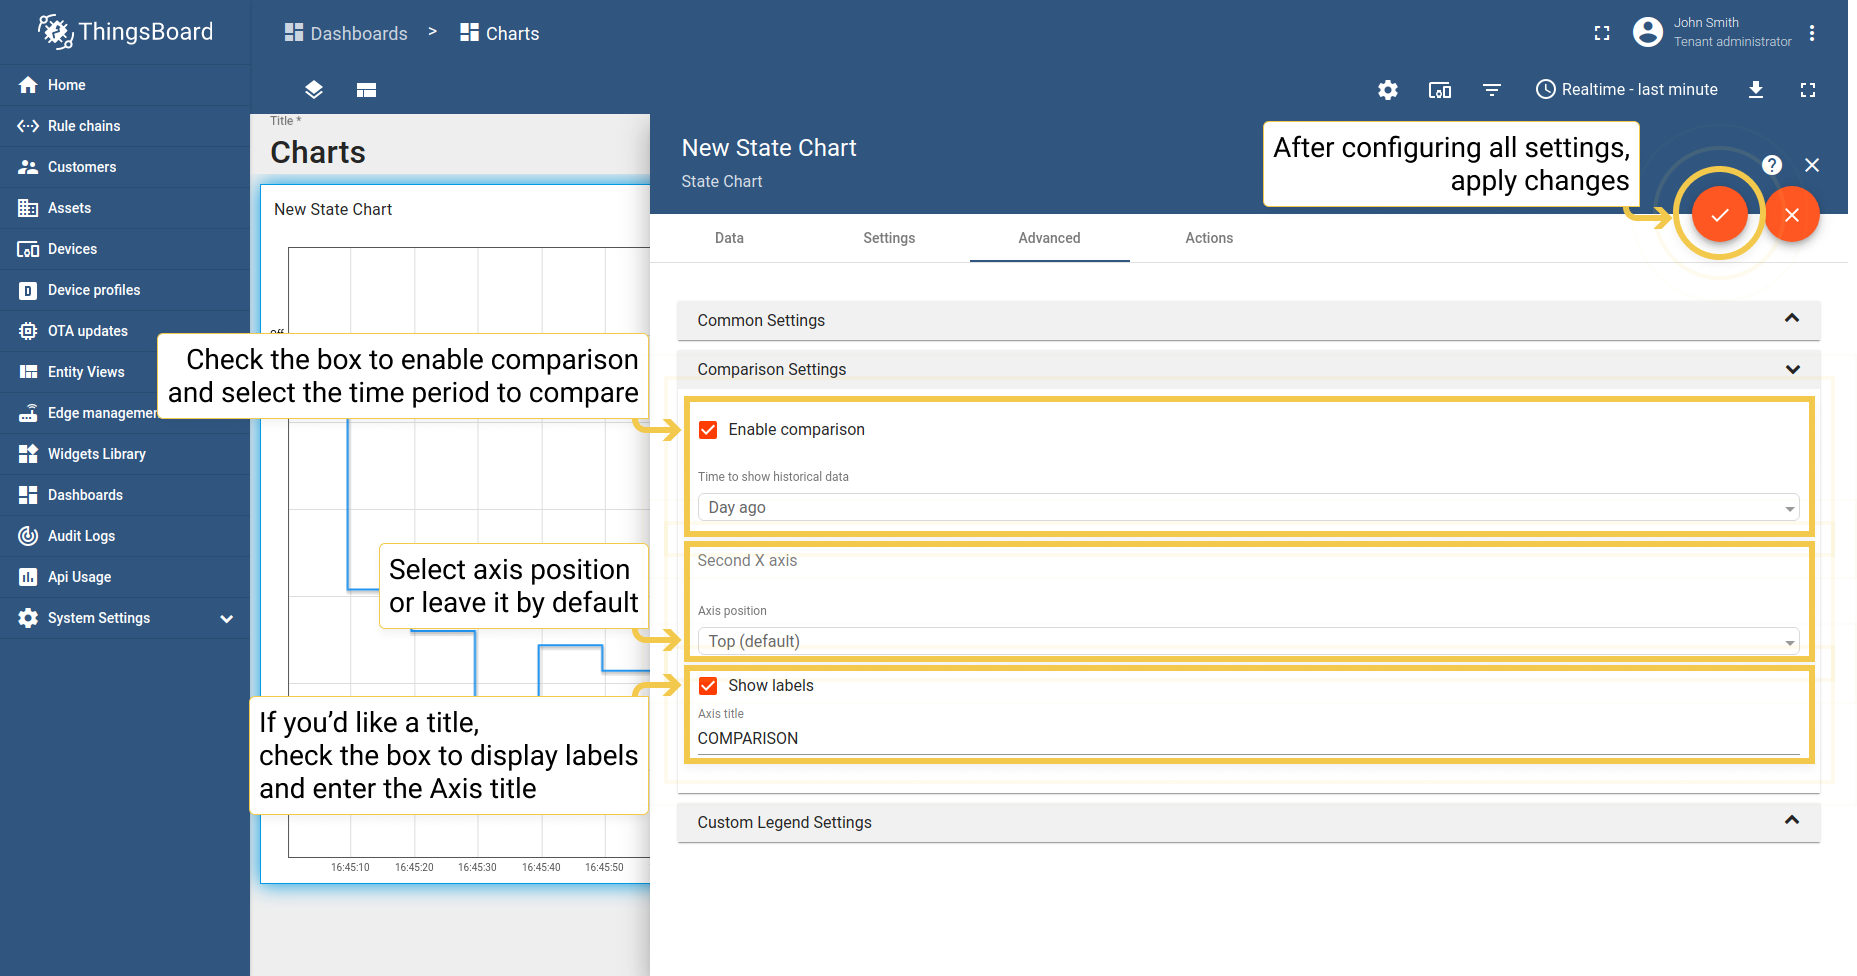View Api Usage statistics
The height and width of the screenshot is (976, 1857).
[x=79, y=576]
